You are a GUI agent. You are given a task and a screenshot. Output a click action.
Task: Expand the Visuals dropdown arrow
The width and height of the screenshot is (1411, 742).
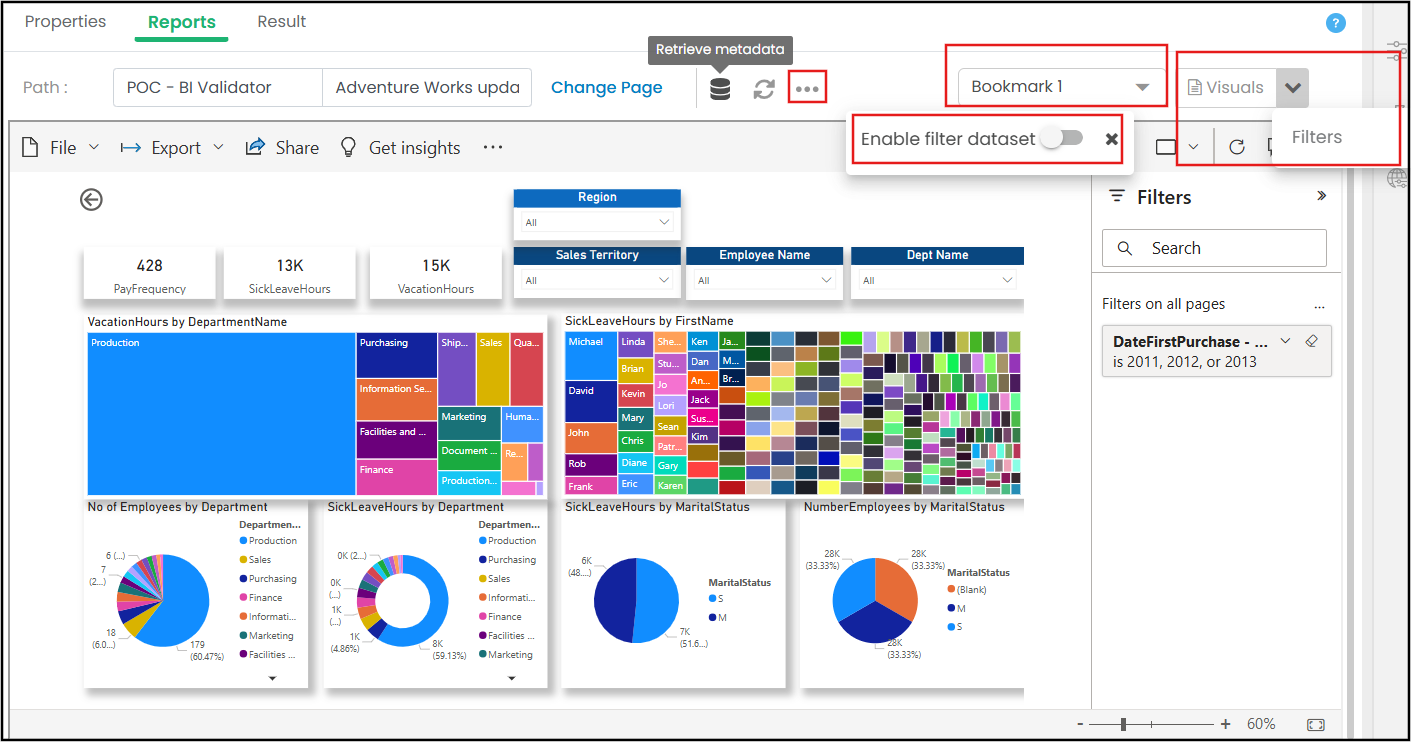pyautogui.click(x=1292, y=88)
